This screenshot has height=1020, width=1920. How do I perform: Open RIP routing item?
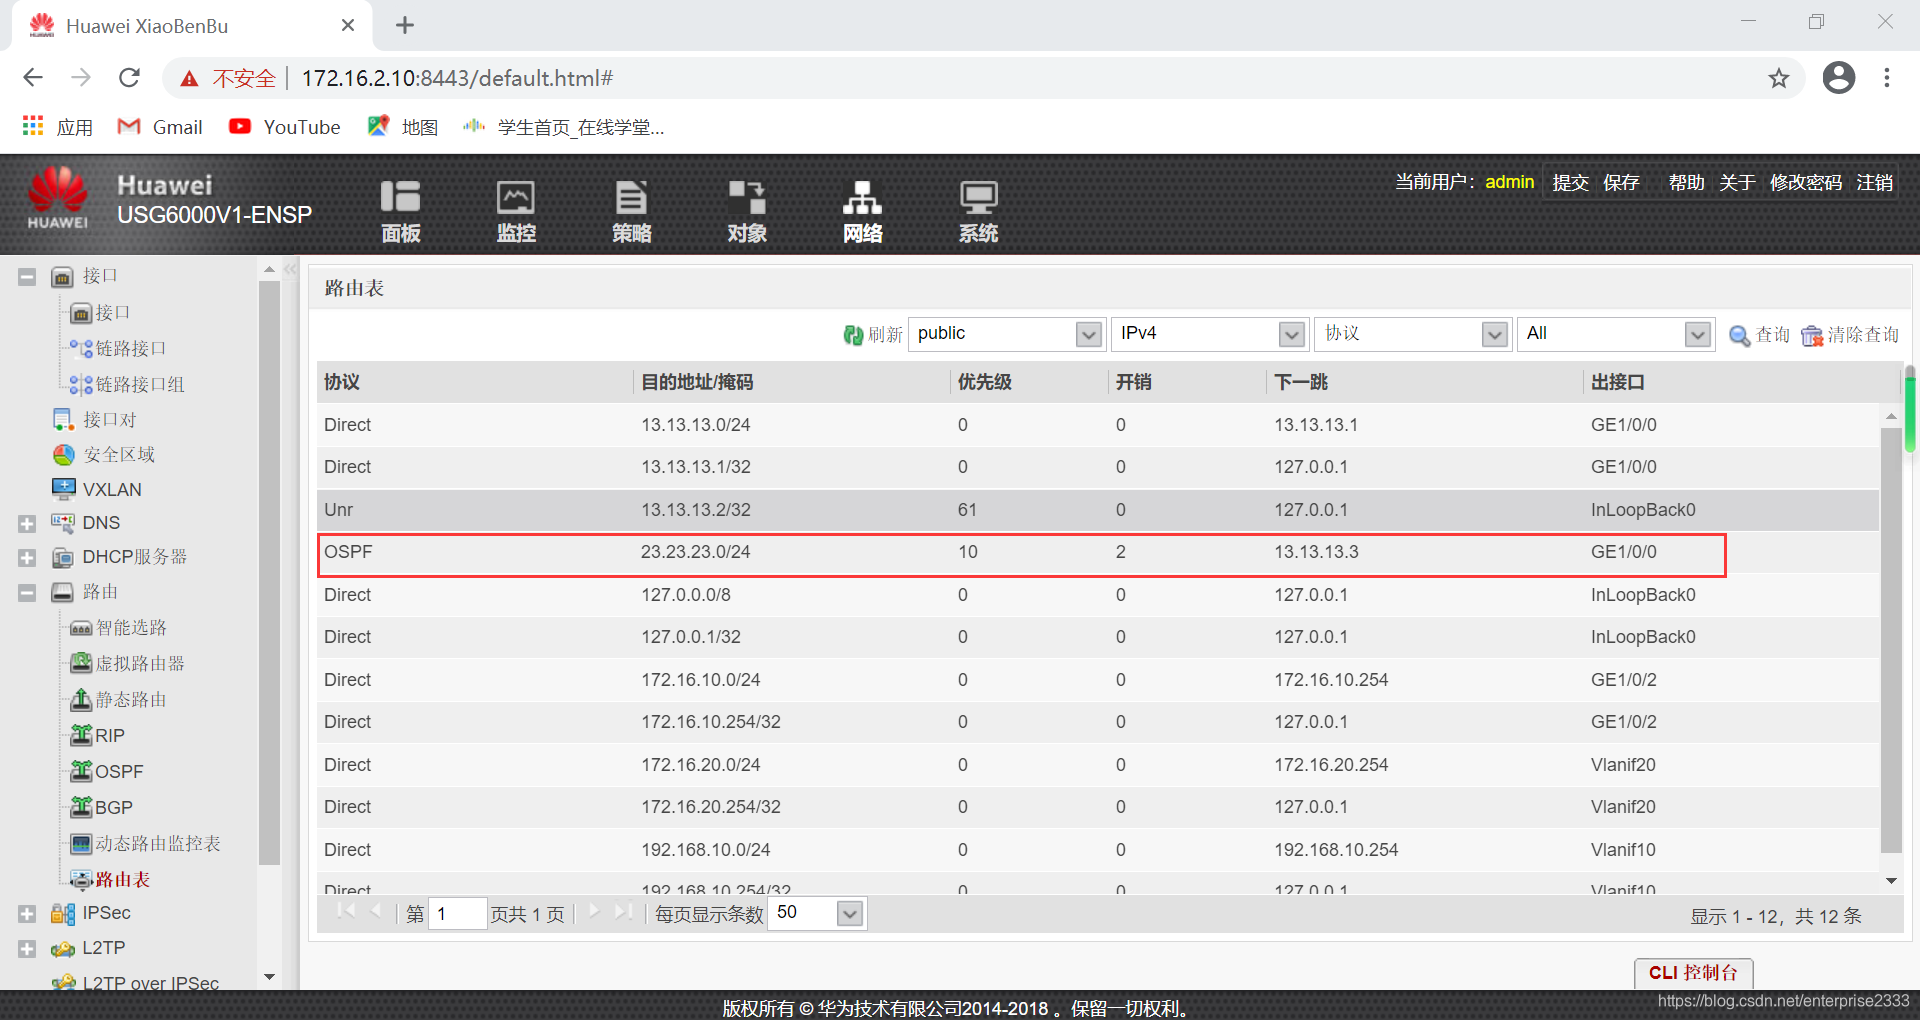pos(110,735)
